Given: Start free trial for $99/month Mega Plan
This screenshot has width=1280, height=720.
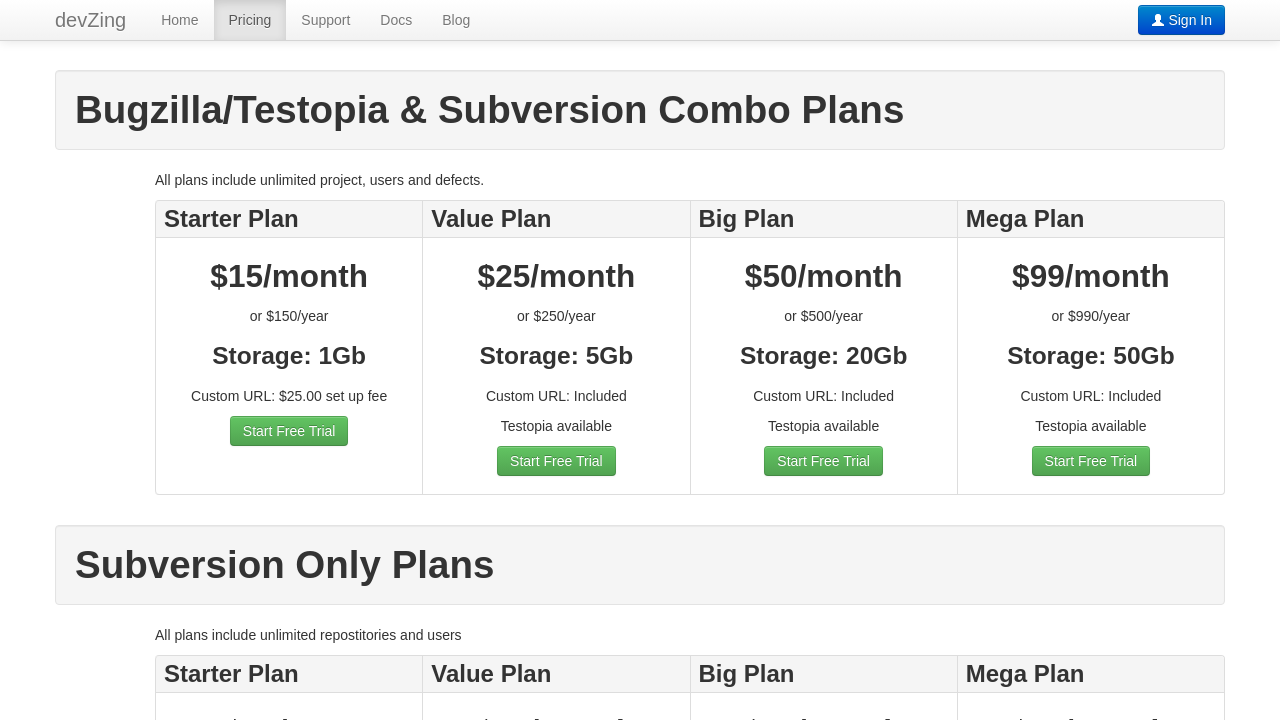Looking at the screenshot, I should [x=1090, y=461].
